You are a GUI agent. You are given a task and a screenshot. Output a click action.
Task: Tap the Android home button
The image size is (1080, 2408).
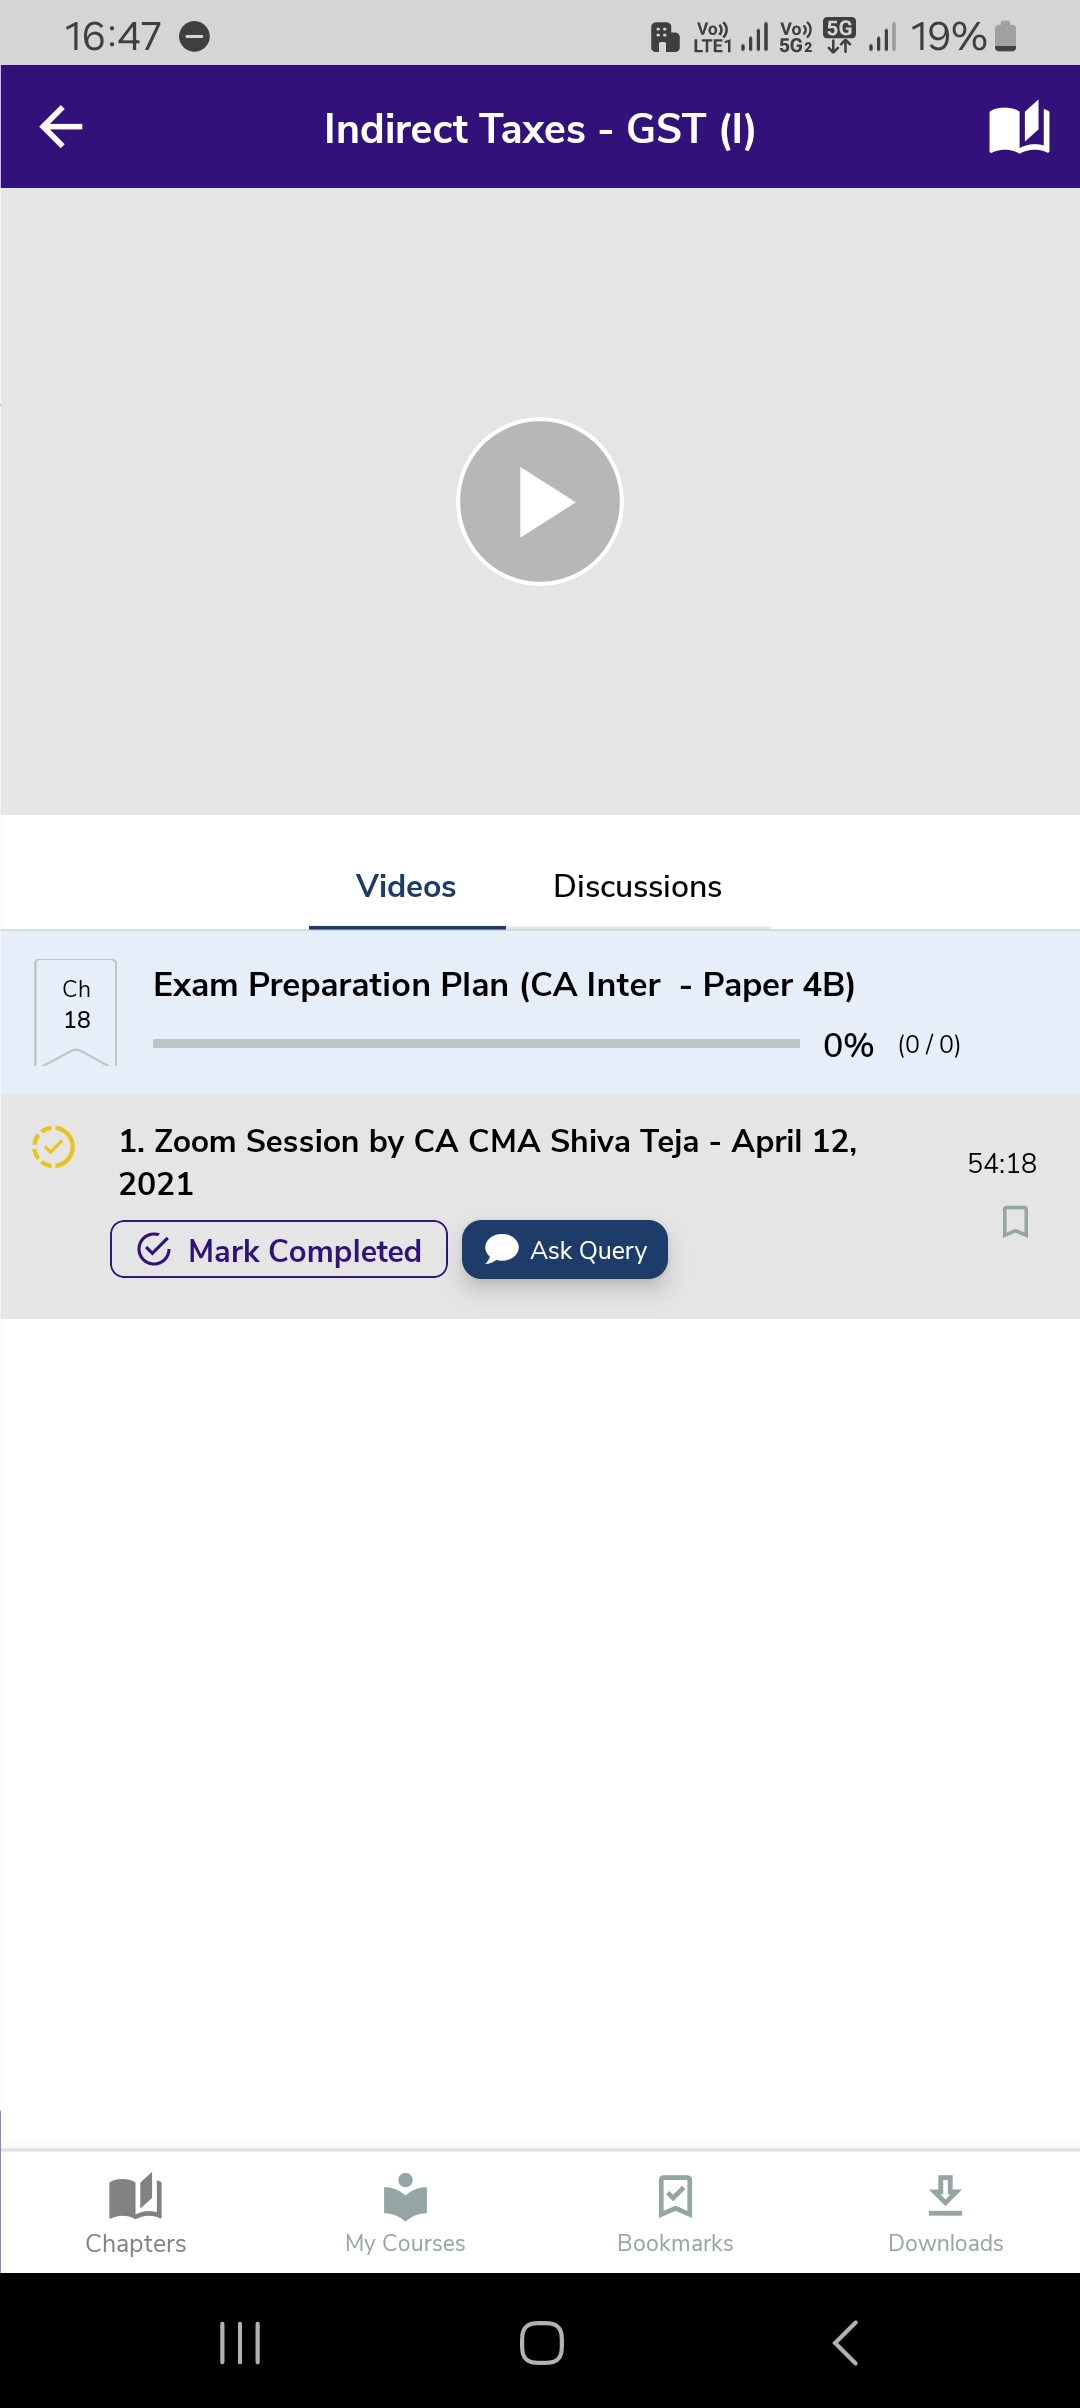coord(541,2342)
